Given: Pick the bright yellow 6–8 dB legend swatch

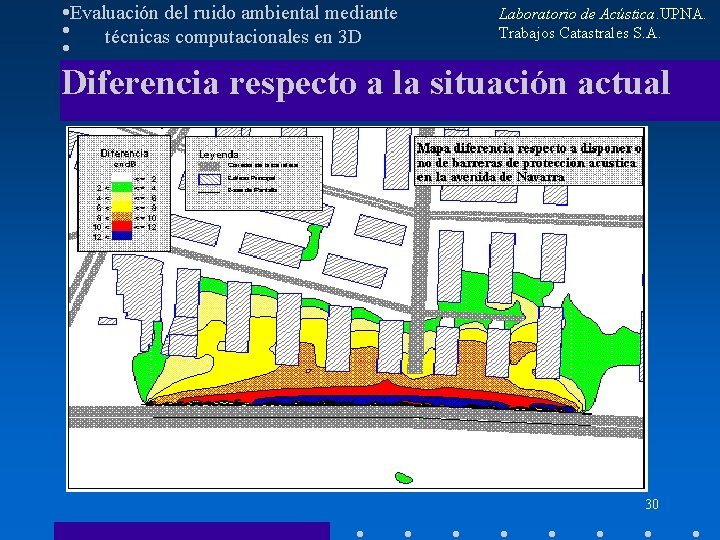Looking at the screenshot, I should [122, 207].
